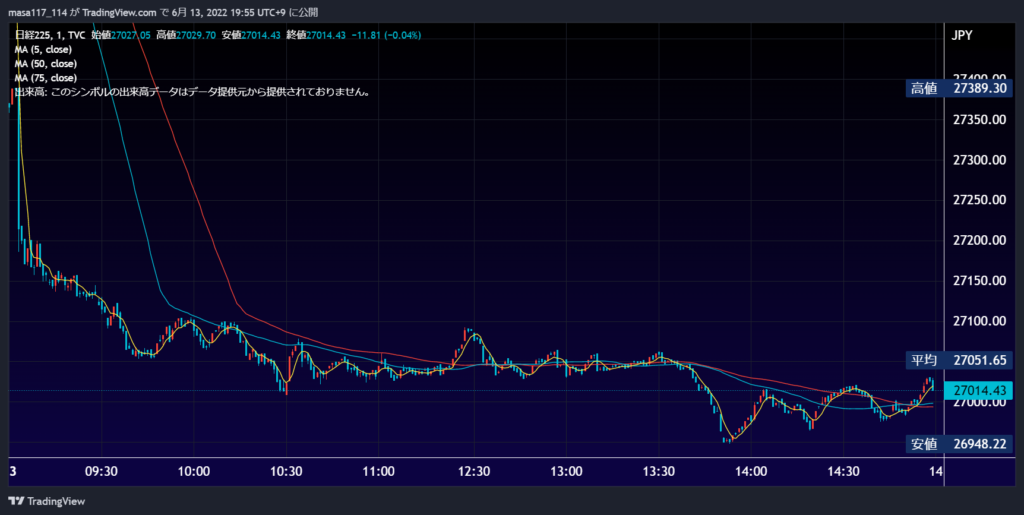Click the 27200.00 price axis value
Image resolution: width=1024 pixels, height=515 pixels.
980,240
